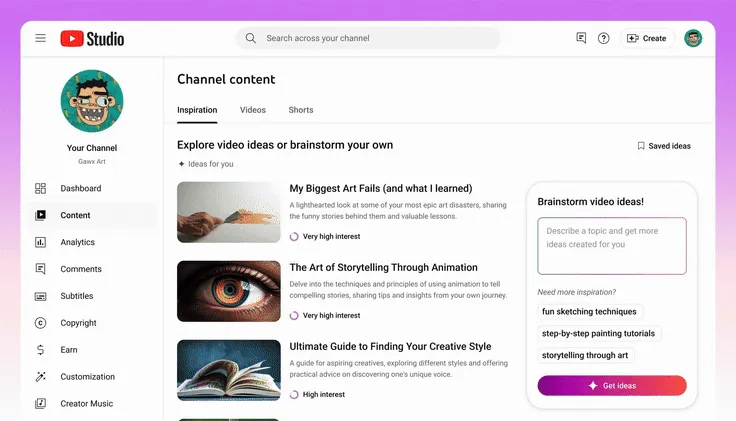Open the send feedback icon
This screenshot has width=736, height=421.
pyautogui.click(x=581, y=38)
